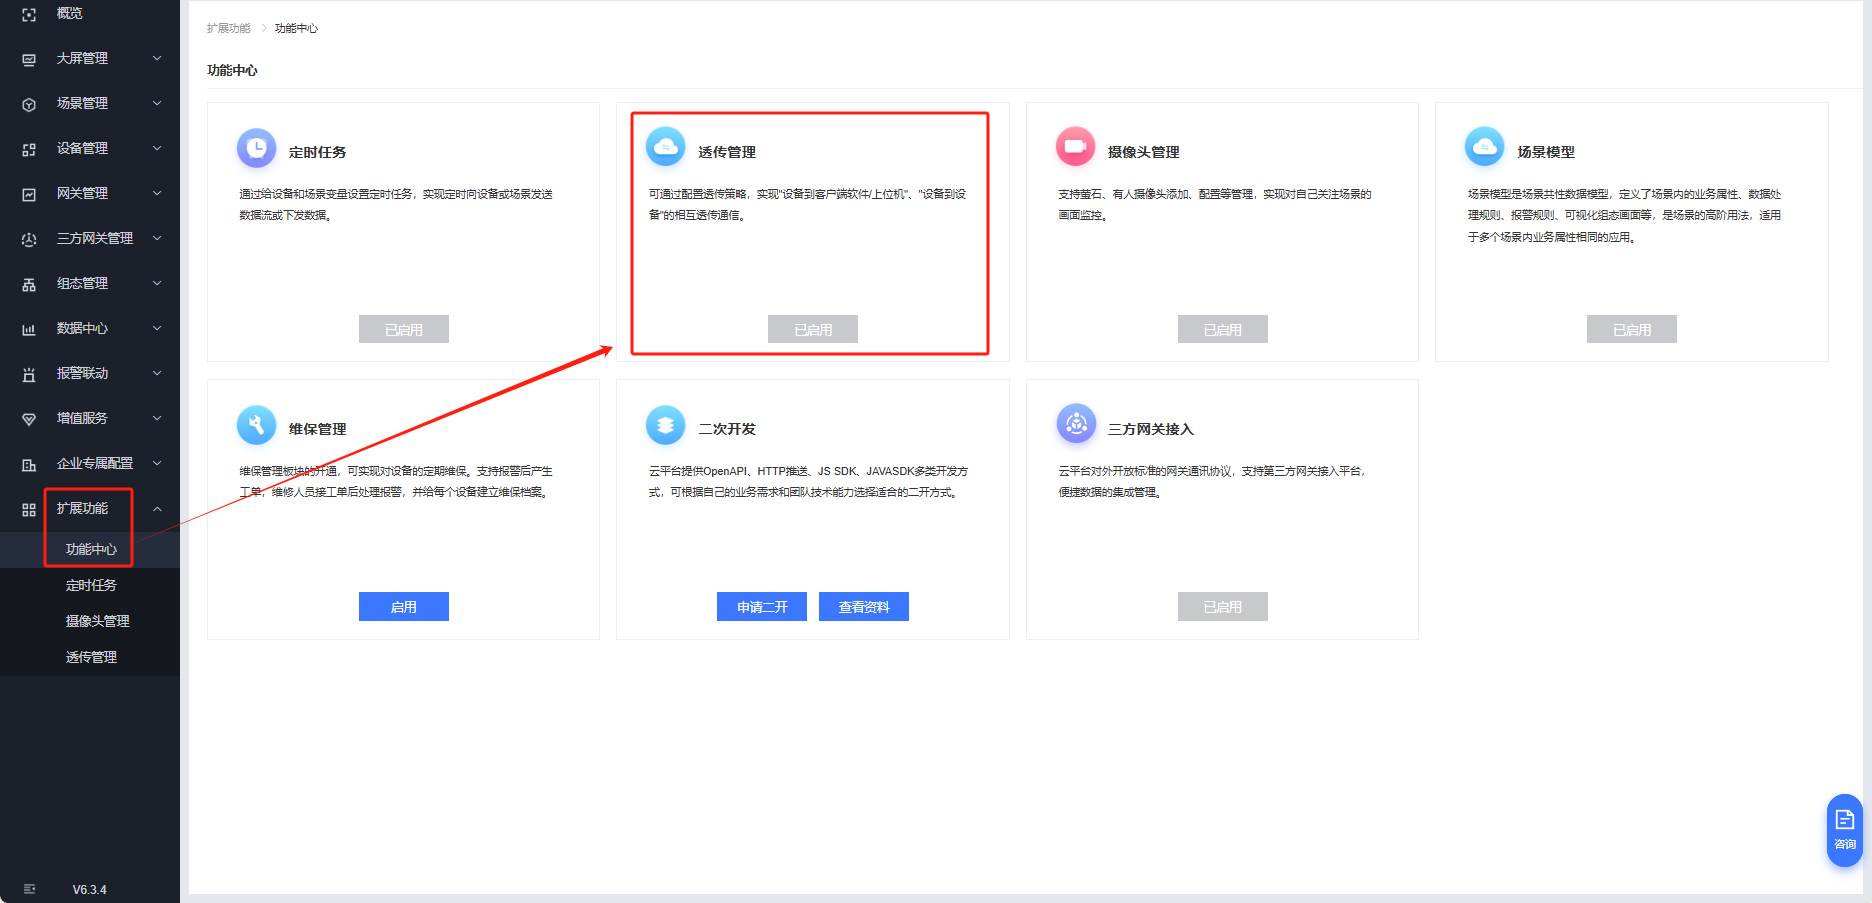The height and width of the screenshot is (903, 1872).
Task: Click 扩展功能 breadcrumb link
Action: (229, 28)
